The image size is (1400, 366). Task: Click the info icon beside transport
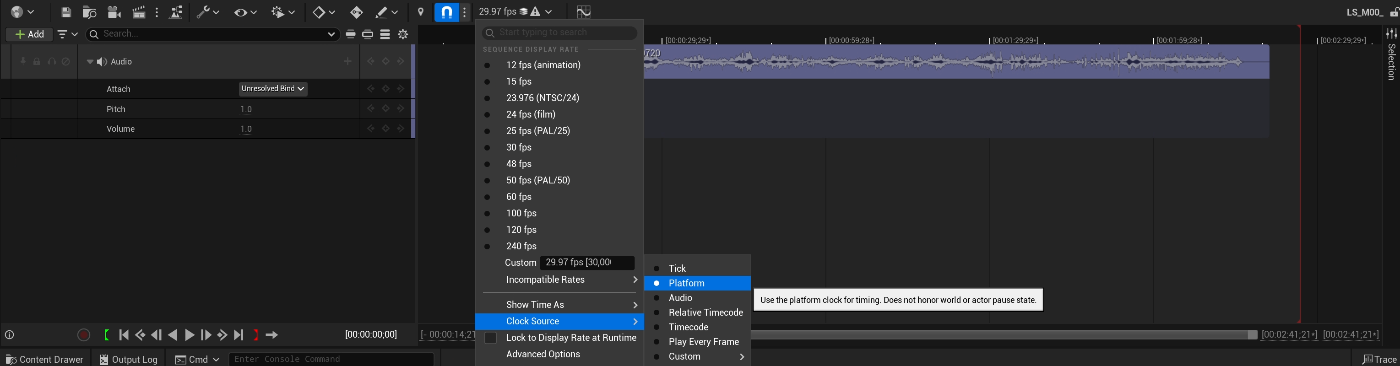click(9, 335)
